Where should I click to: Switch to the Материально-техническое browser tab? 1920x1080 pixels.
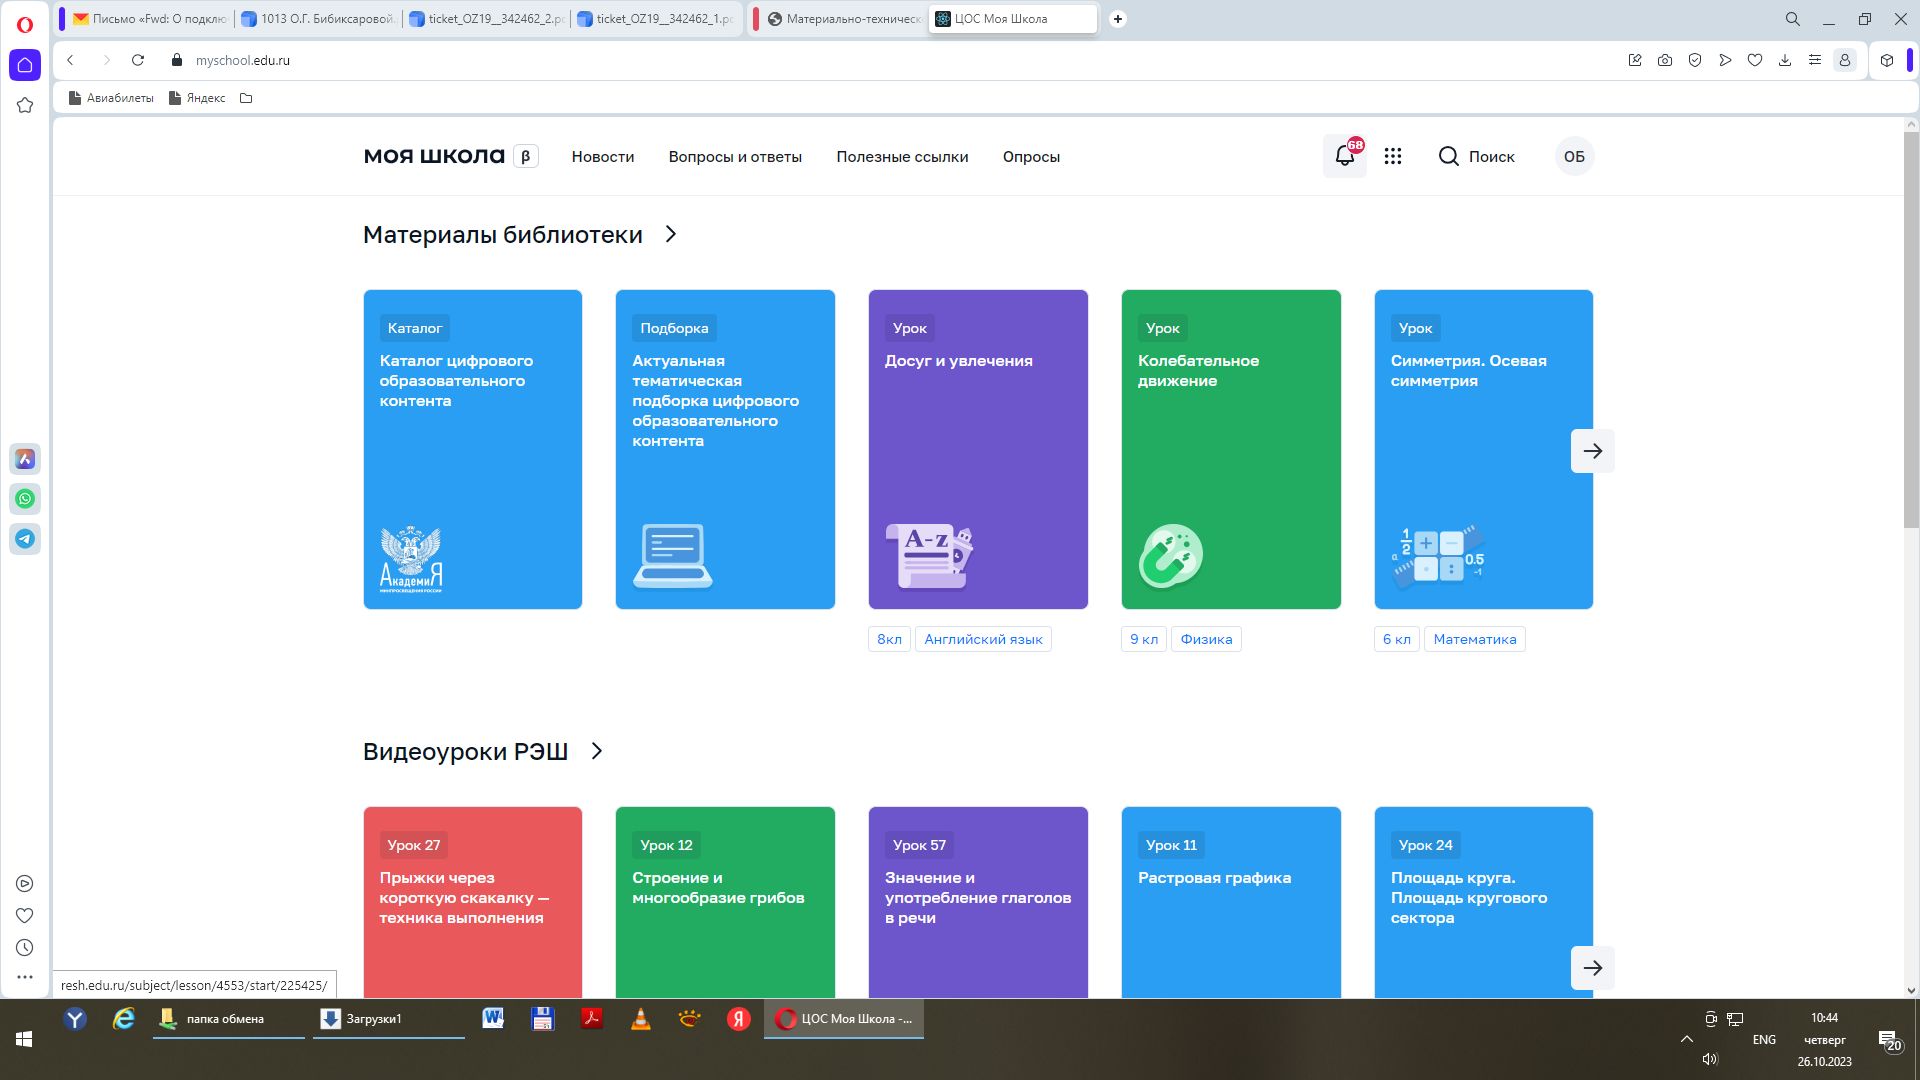pyautogui.click(x=845, y=19)
